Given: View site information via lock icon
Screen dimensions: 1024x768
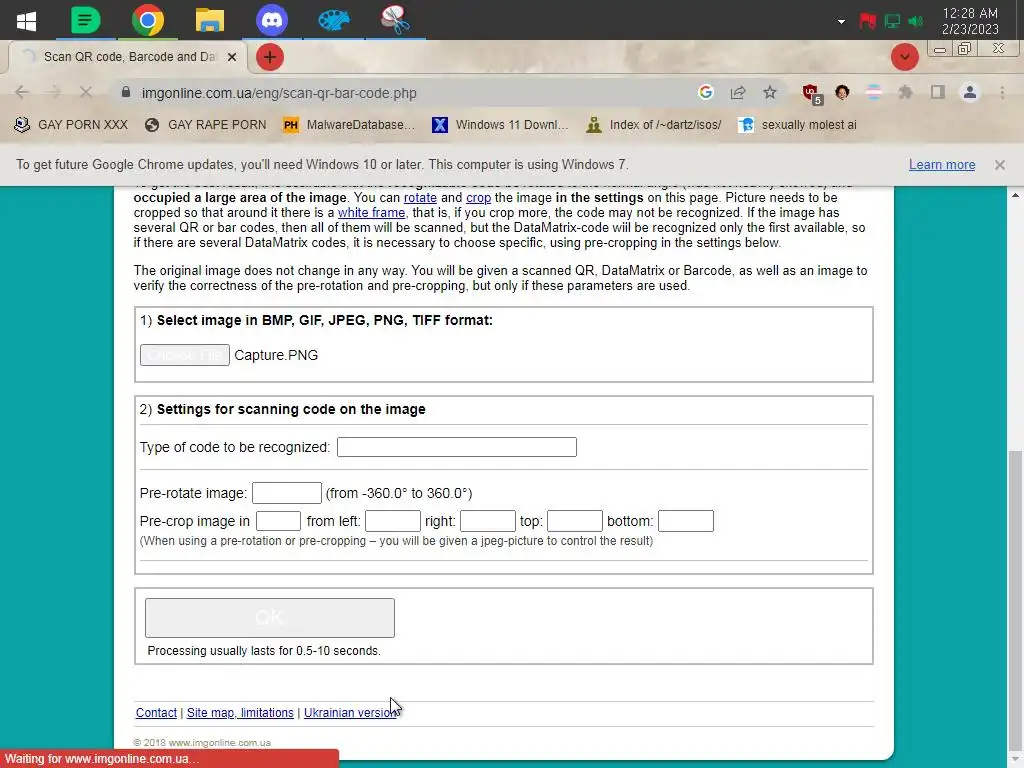Looking at the screenshot, I should (126, 92).
